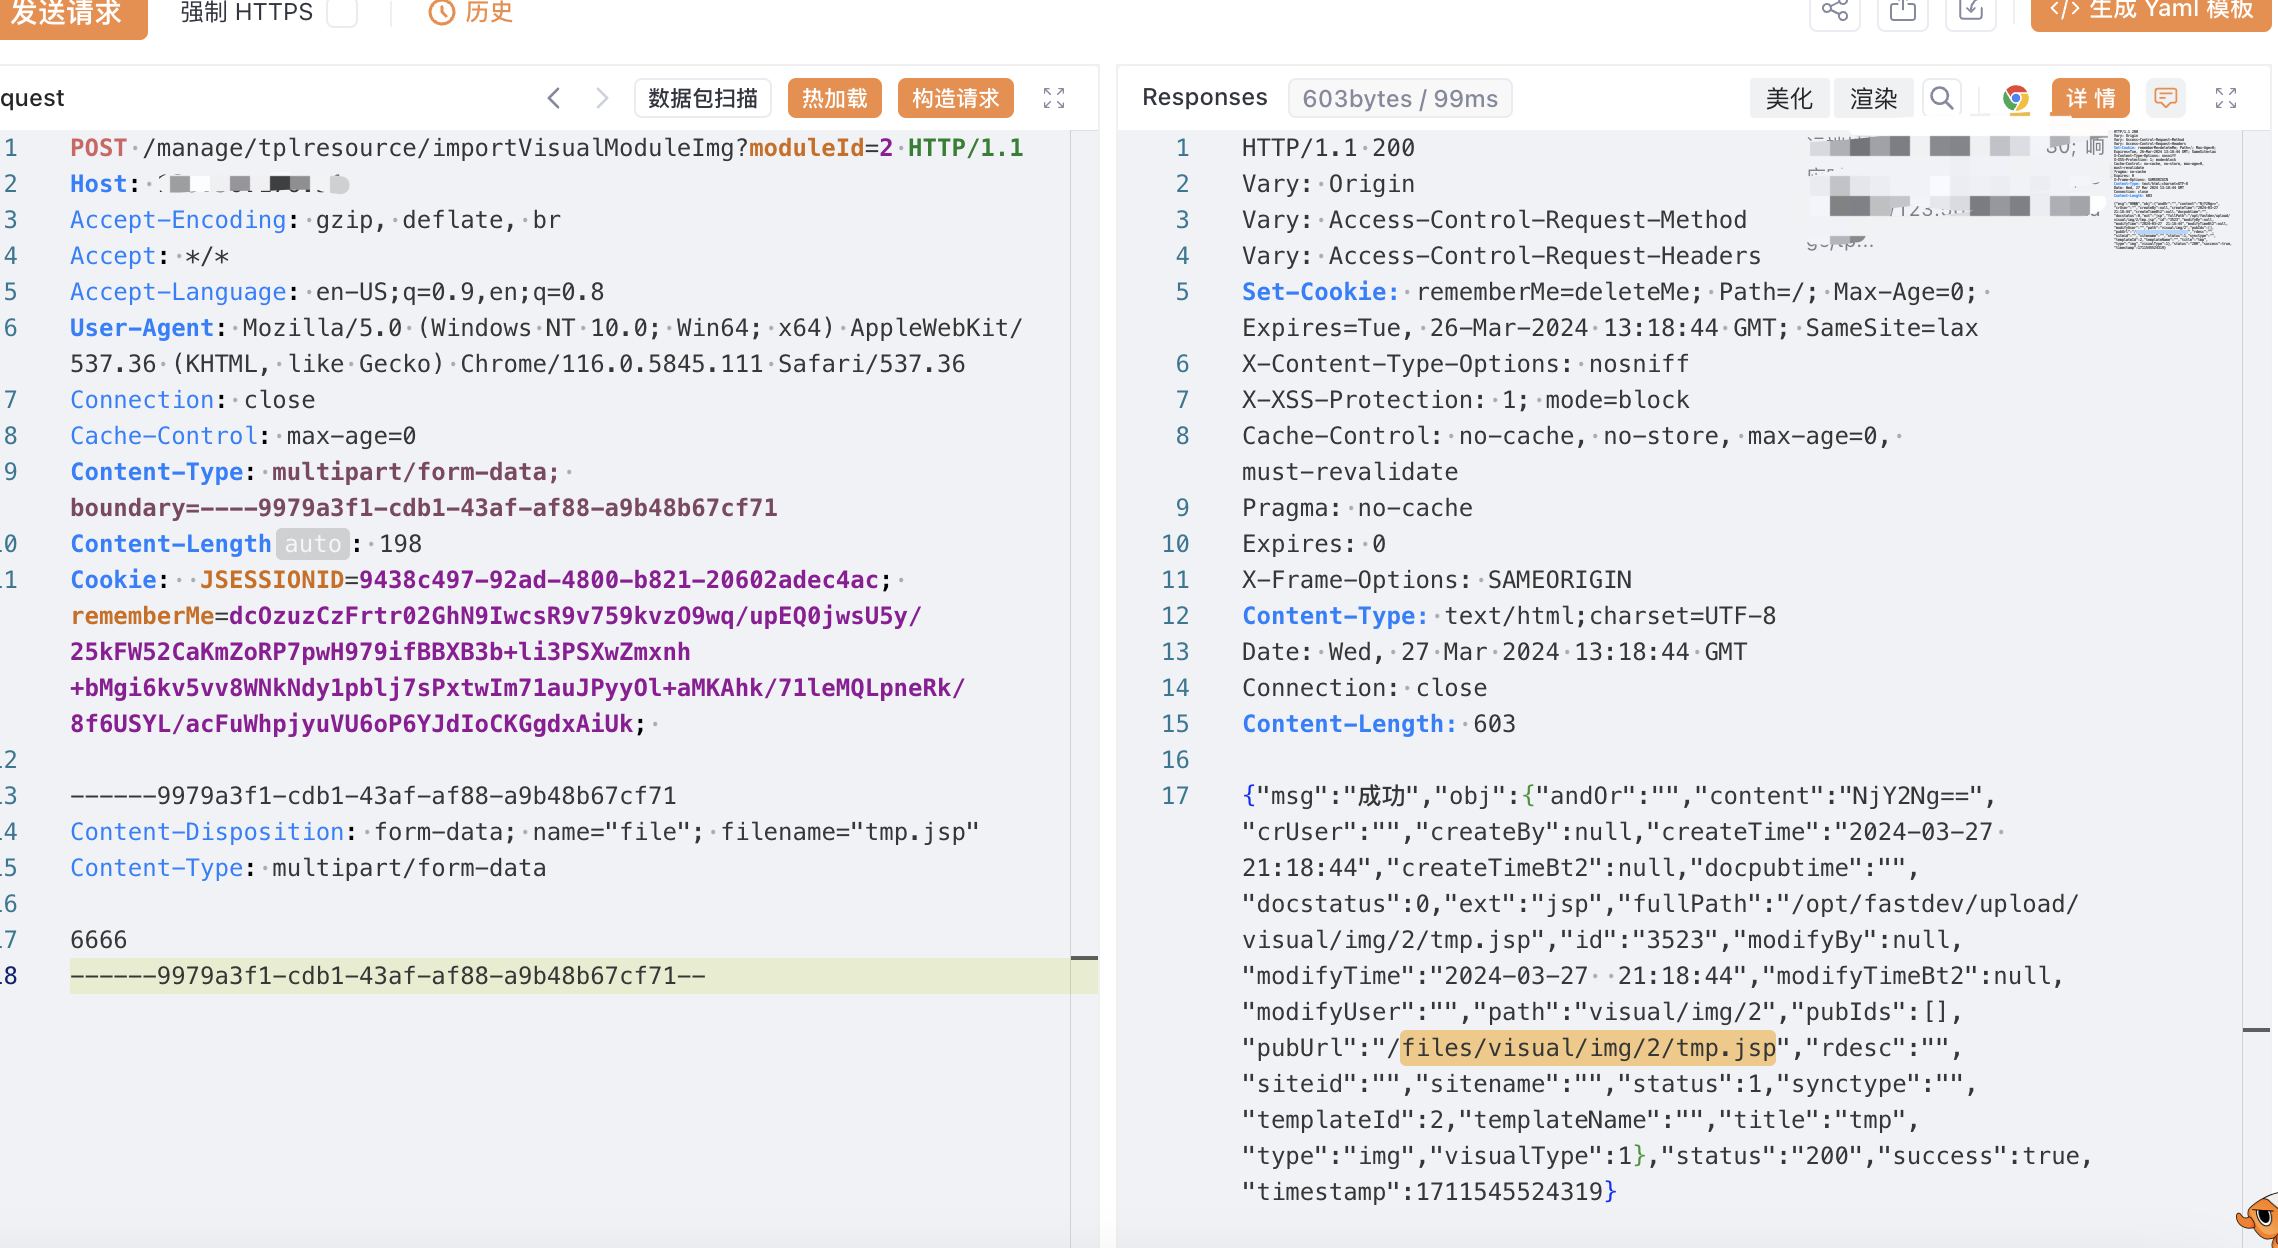Screen dimensions: 2278x1248
Task: Click the Cache-Control: max-age=0 request header
Action: (x=243, y=436)
